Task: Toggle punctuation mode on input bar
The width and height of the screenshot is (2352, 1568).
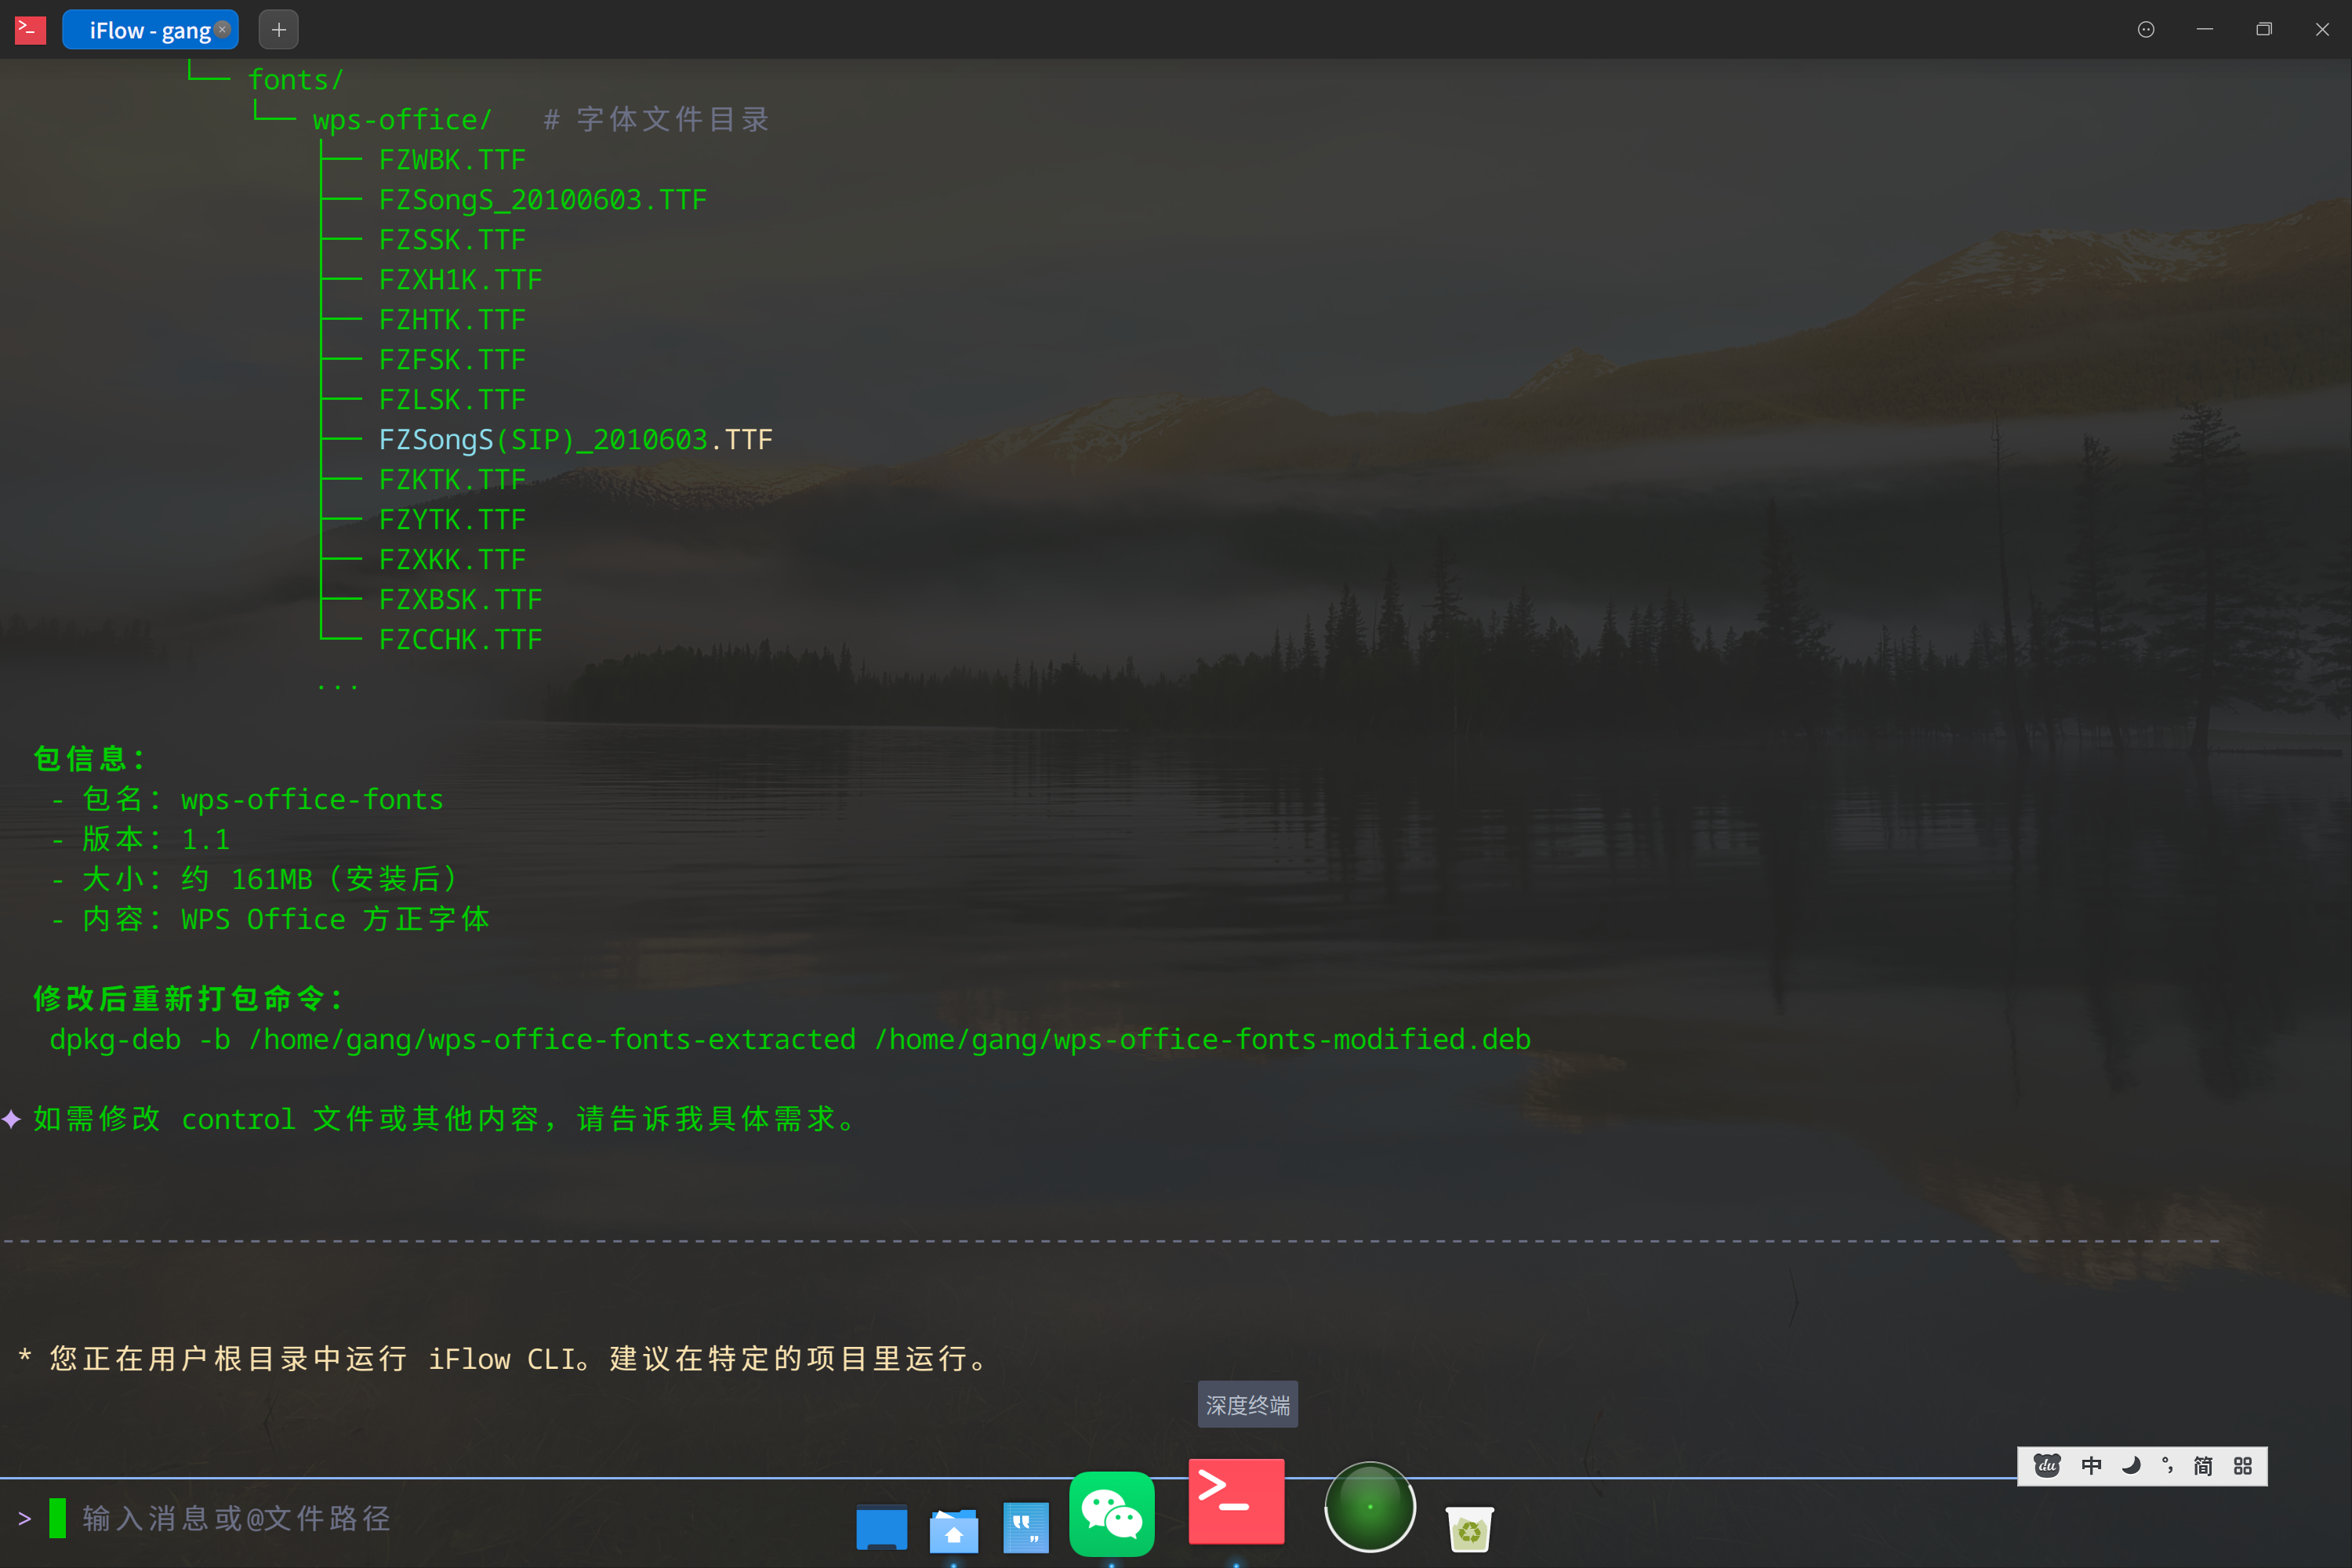Action: [2167, 1466]
